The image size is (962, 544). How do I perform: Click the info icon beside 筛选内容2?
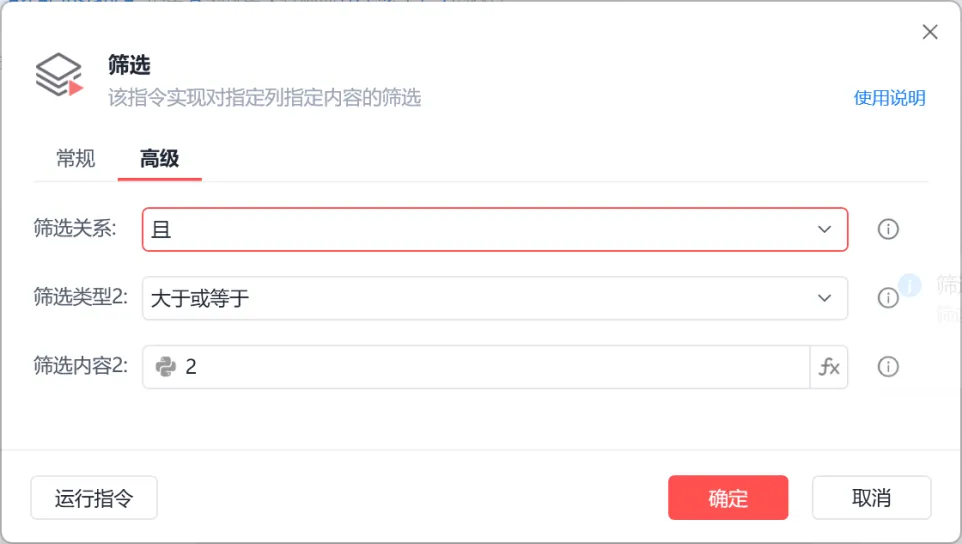pos(888,367)
